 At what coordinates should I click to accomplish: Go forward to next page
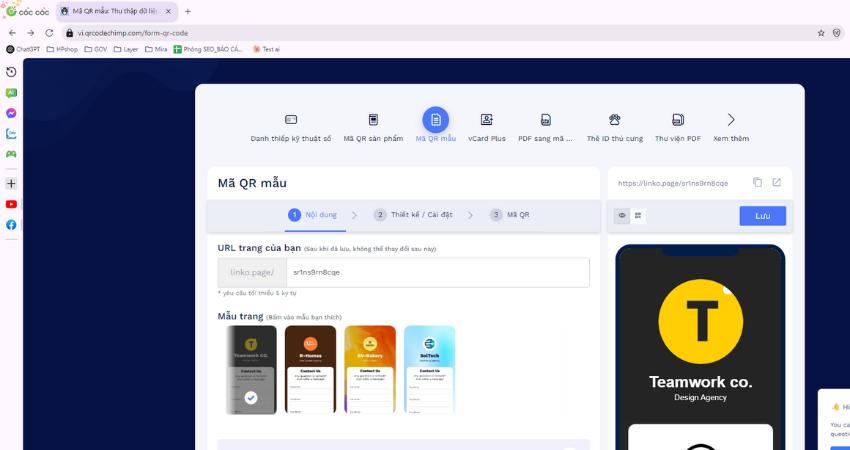pos(31,33)
